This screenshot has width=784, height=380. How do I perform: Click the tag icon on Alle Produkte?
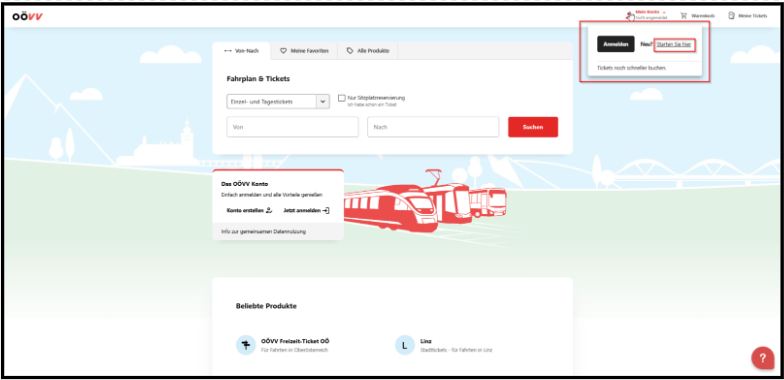coord(350,51)
